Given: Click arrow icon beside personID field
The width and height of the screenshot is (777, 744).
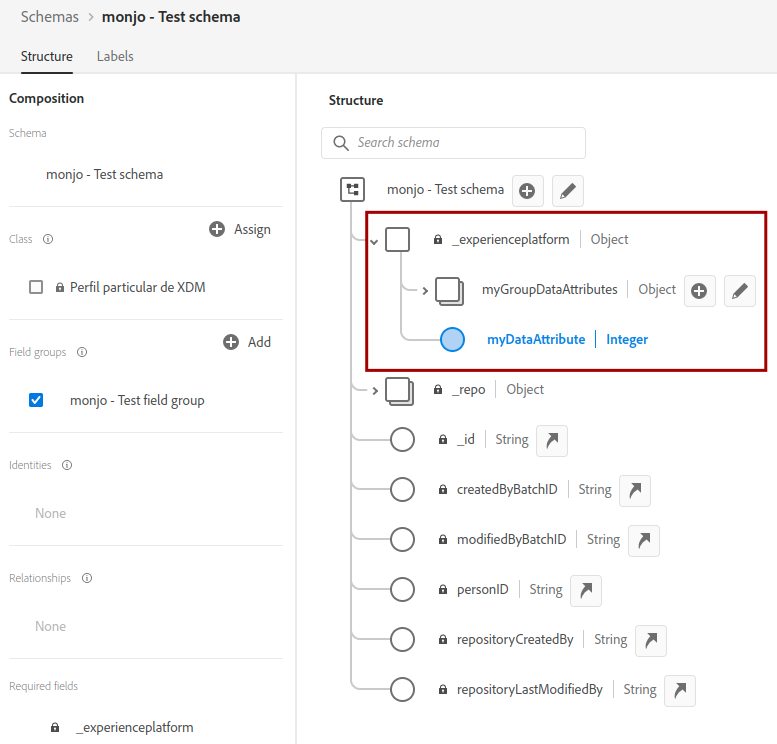Looking at the screenshot, I should (x=586, y=591).
